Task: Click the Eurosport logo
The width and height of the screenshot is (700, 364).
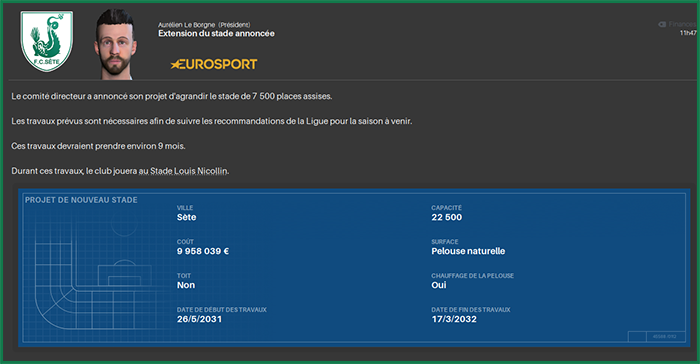Action: 214,64
